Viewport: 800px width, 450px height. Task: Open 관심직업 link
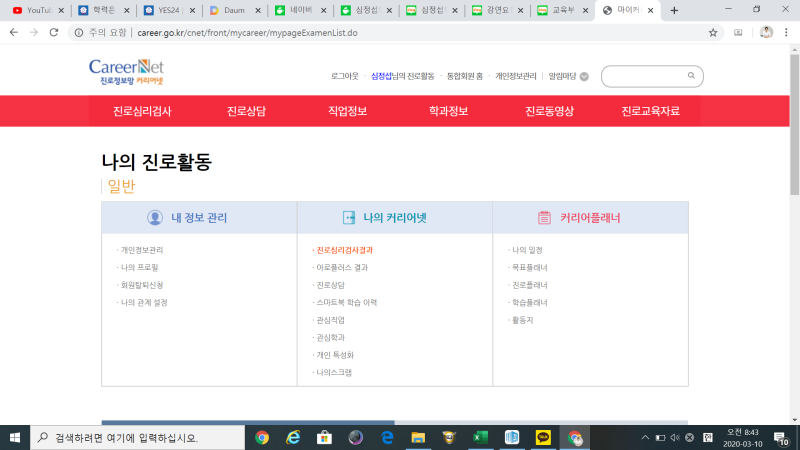[331, 320]
